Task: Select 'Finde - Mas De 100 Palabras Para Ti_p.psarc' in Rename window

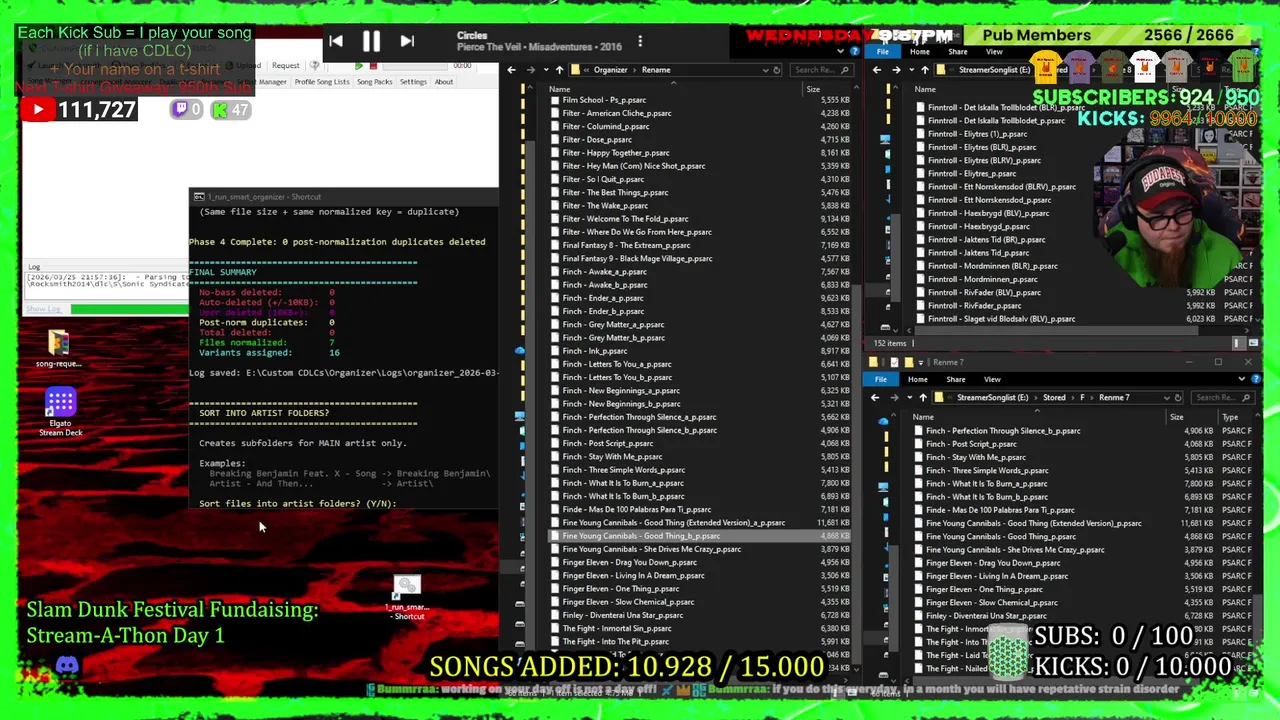Action: [x=637, y=509]
